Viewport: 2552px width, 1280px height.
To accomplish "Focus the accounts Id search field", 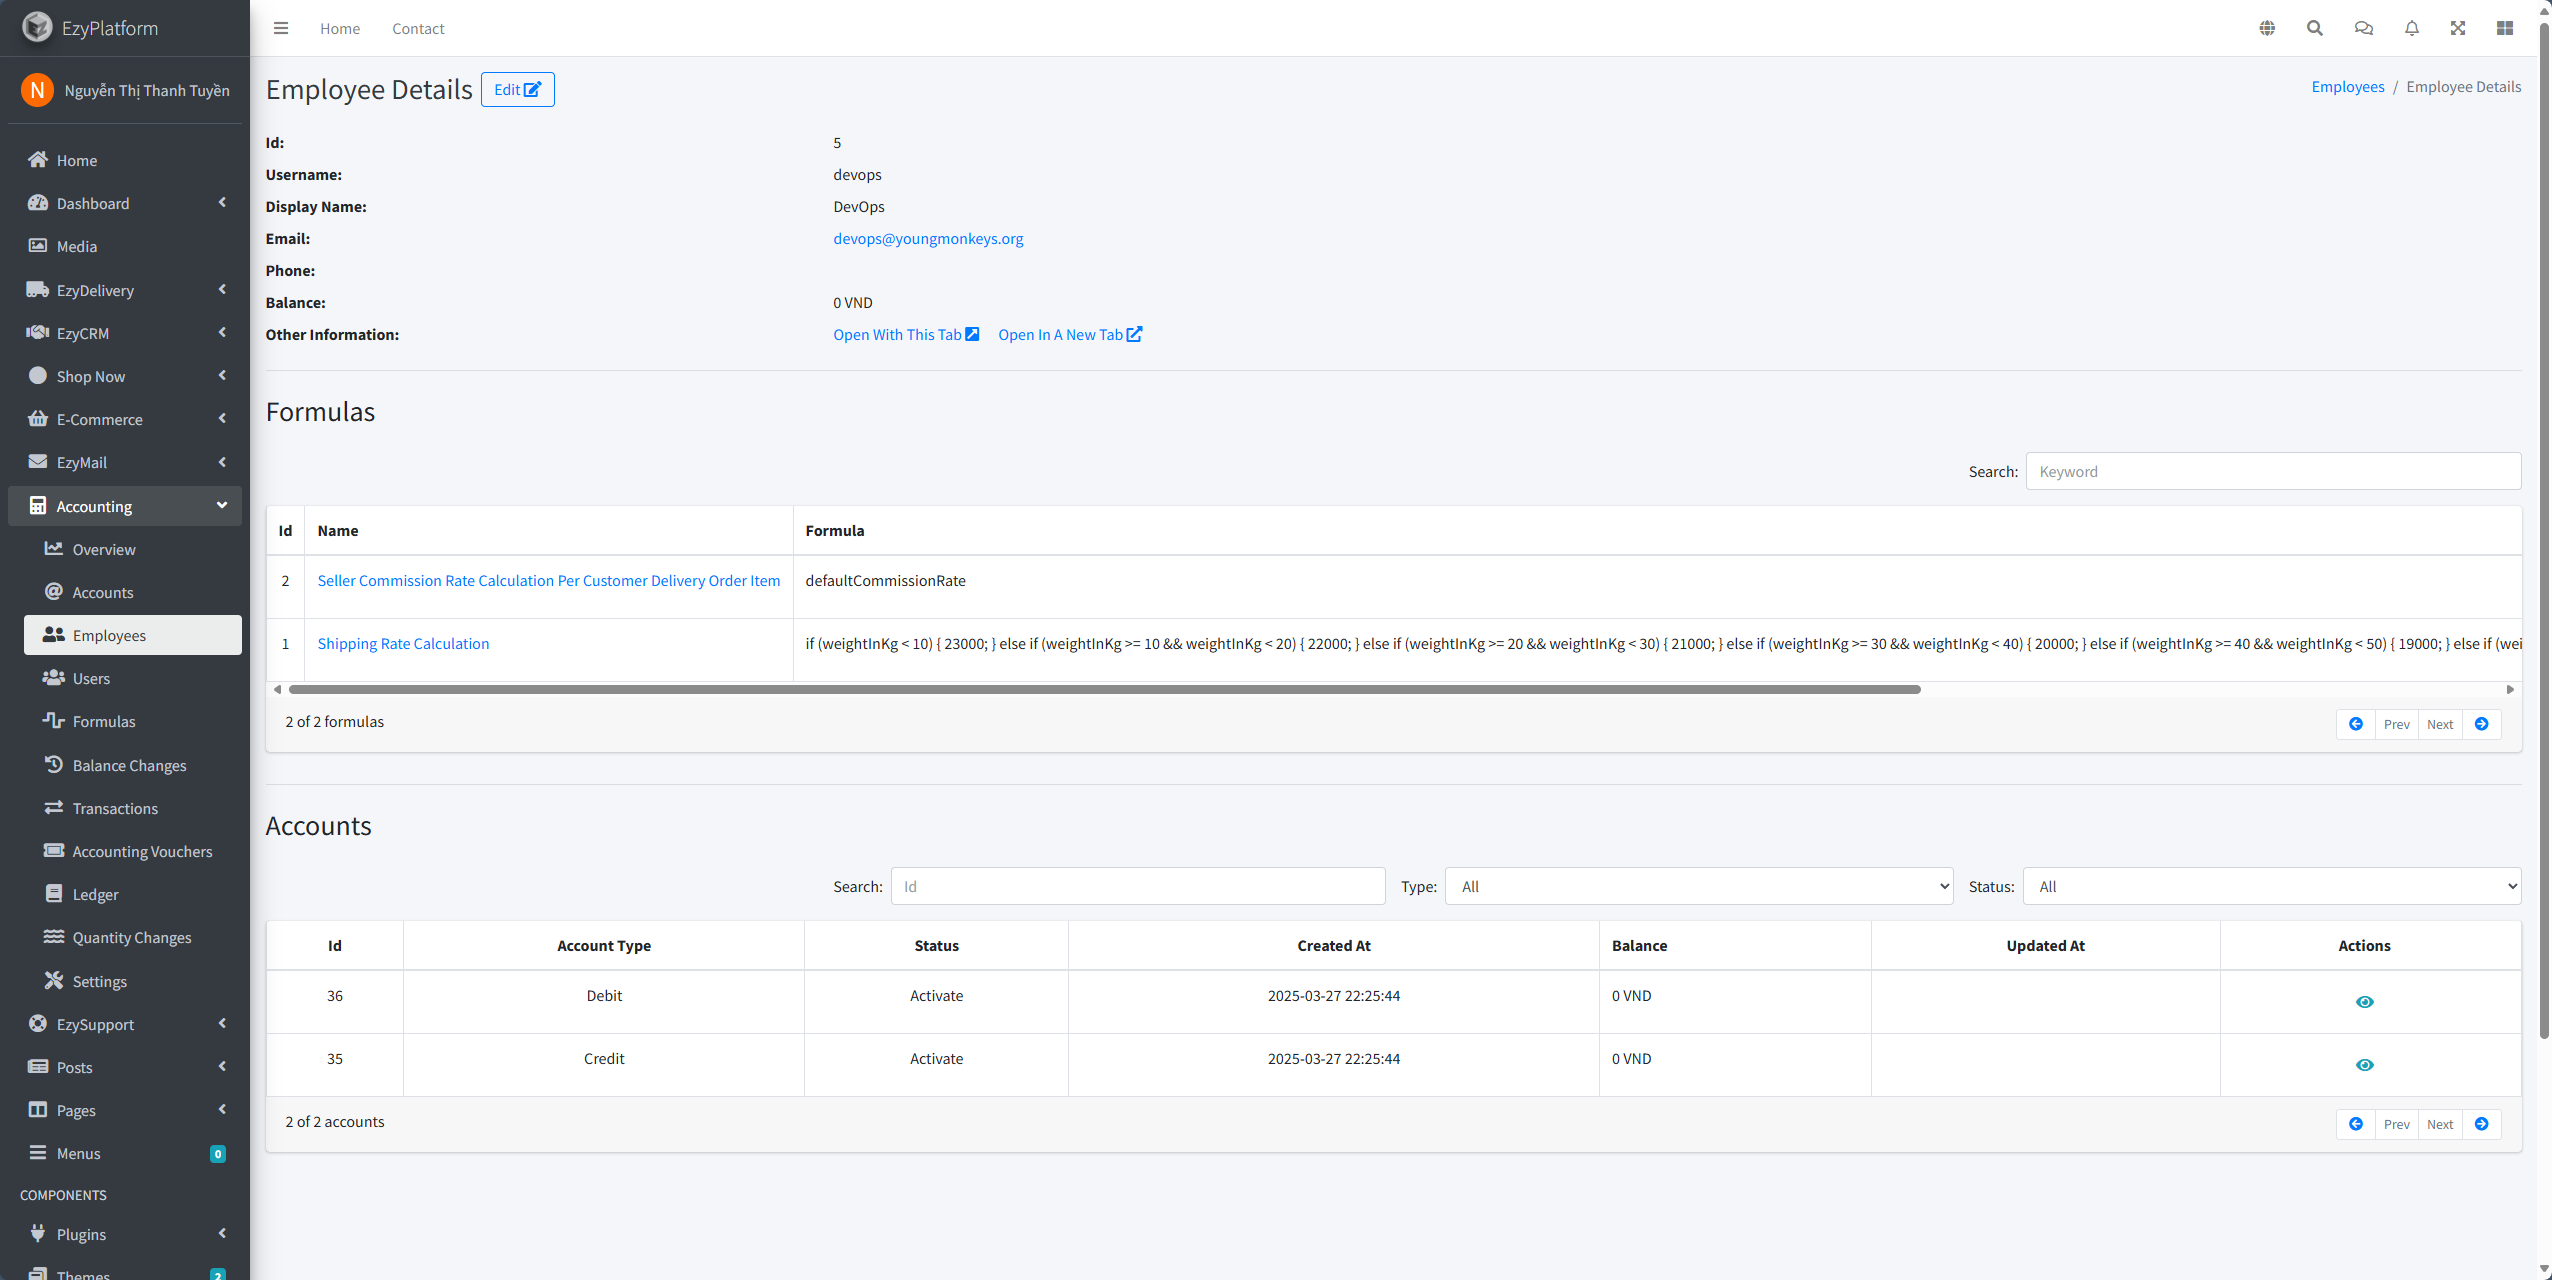I will pos(1138,886).
